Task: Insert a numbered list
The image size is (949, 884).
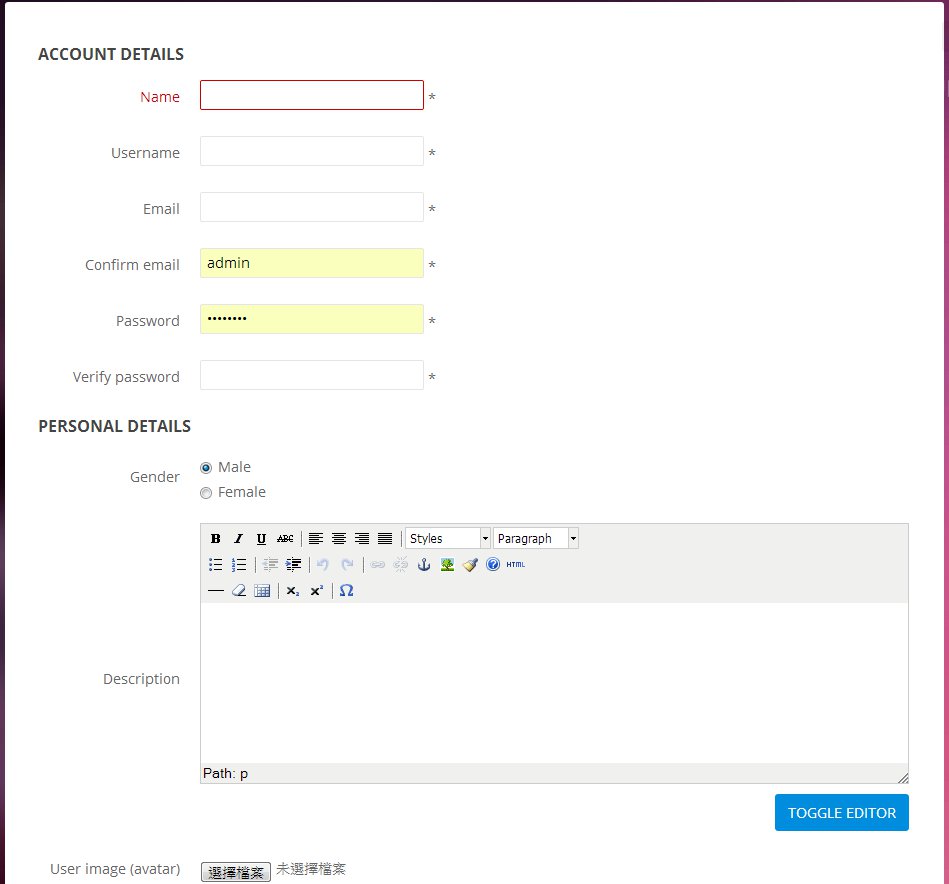Action: (x=239, y=564)
